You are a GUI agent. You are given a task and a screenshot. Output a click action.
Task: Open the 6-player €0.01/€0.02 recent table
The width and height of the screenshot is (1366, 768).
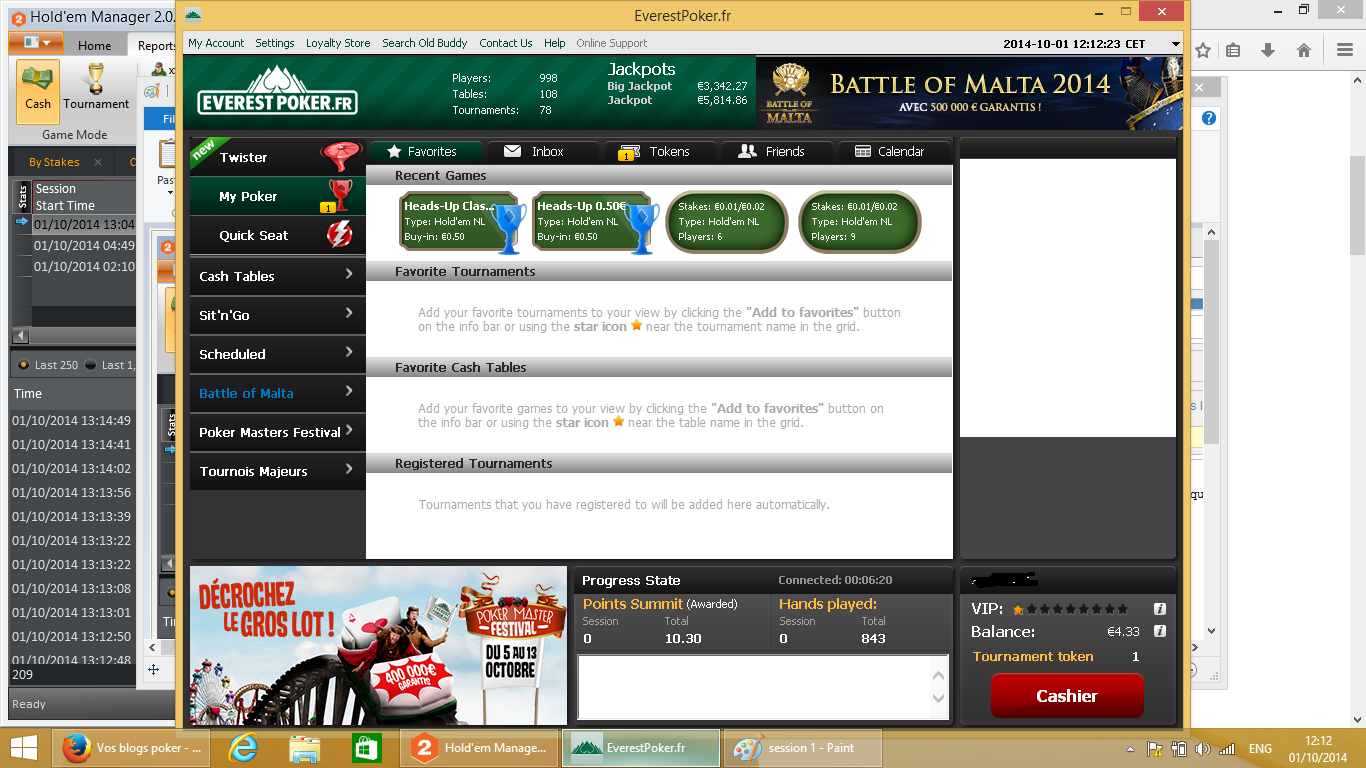[727, 221]
